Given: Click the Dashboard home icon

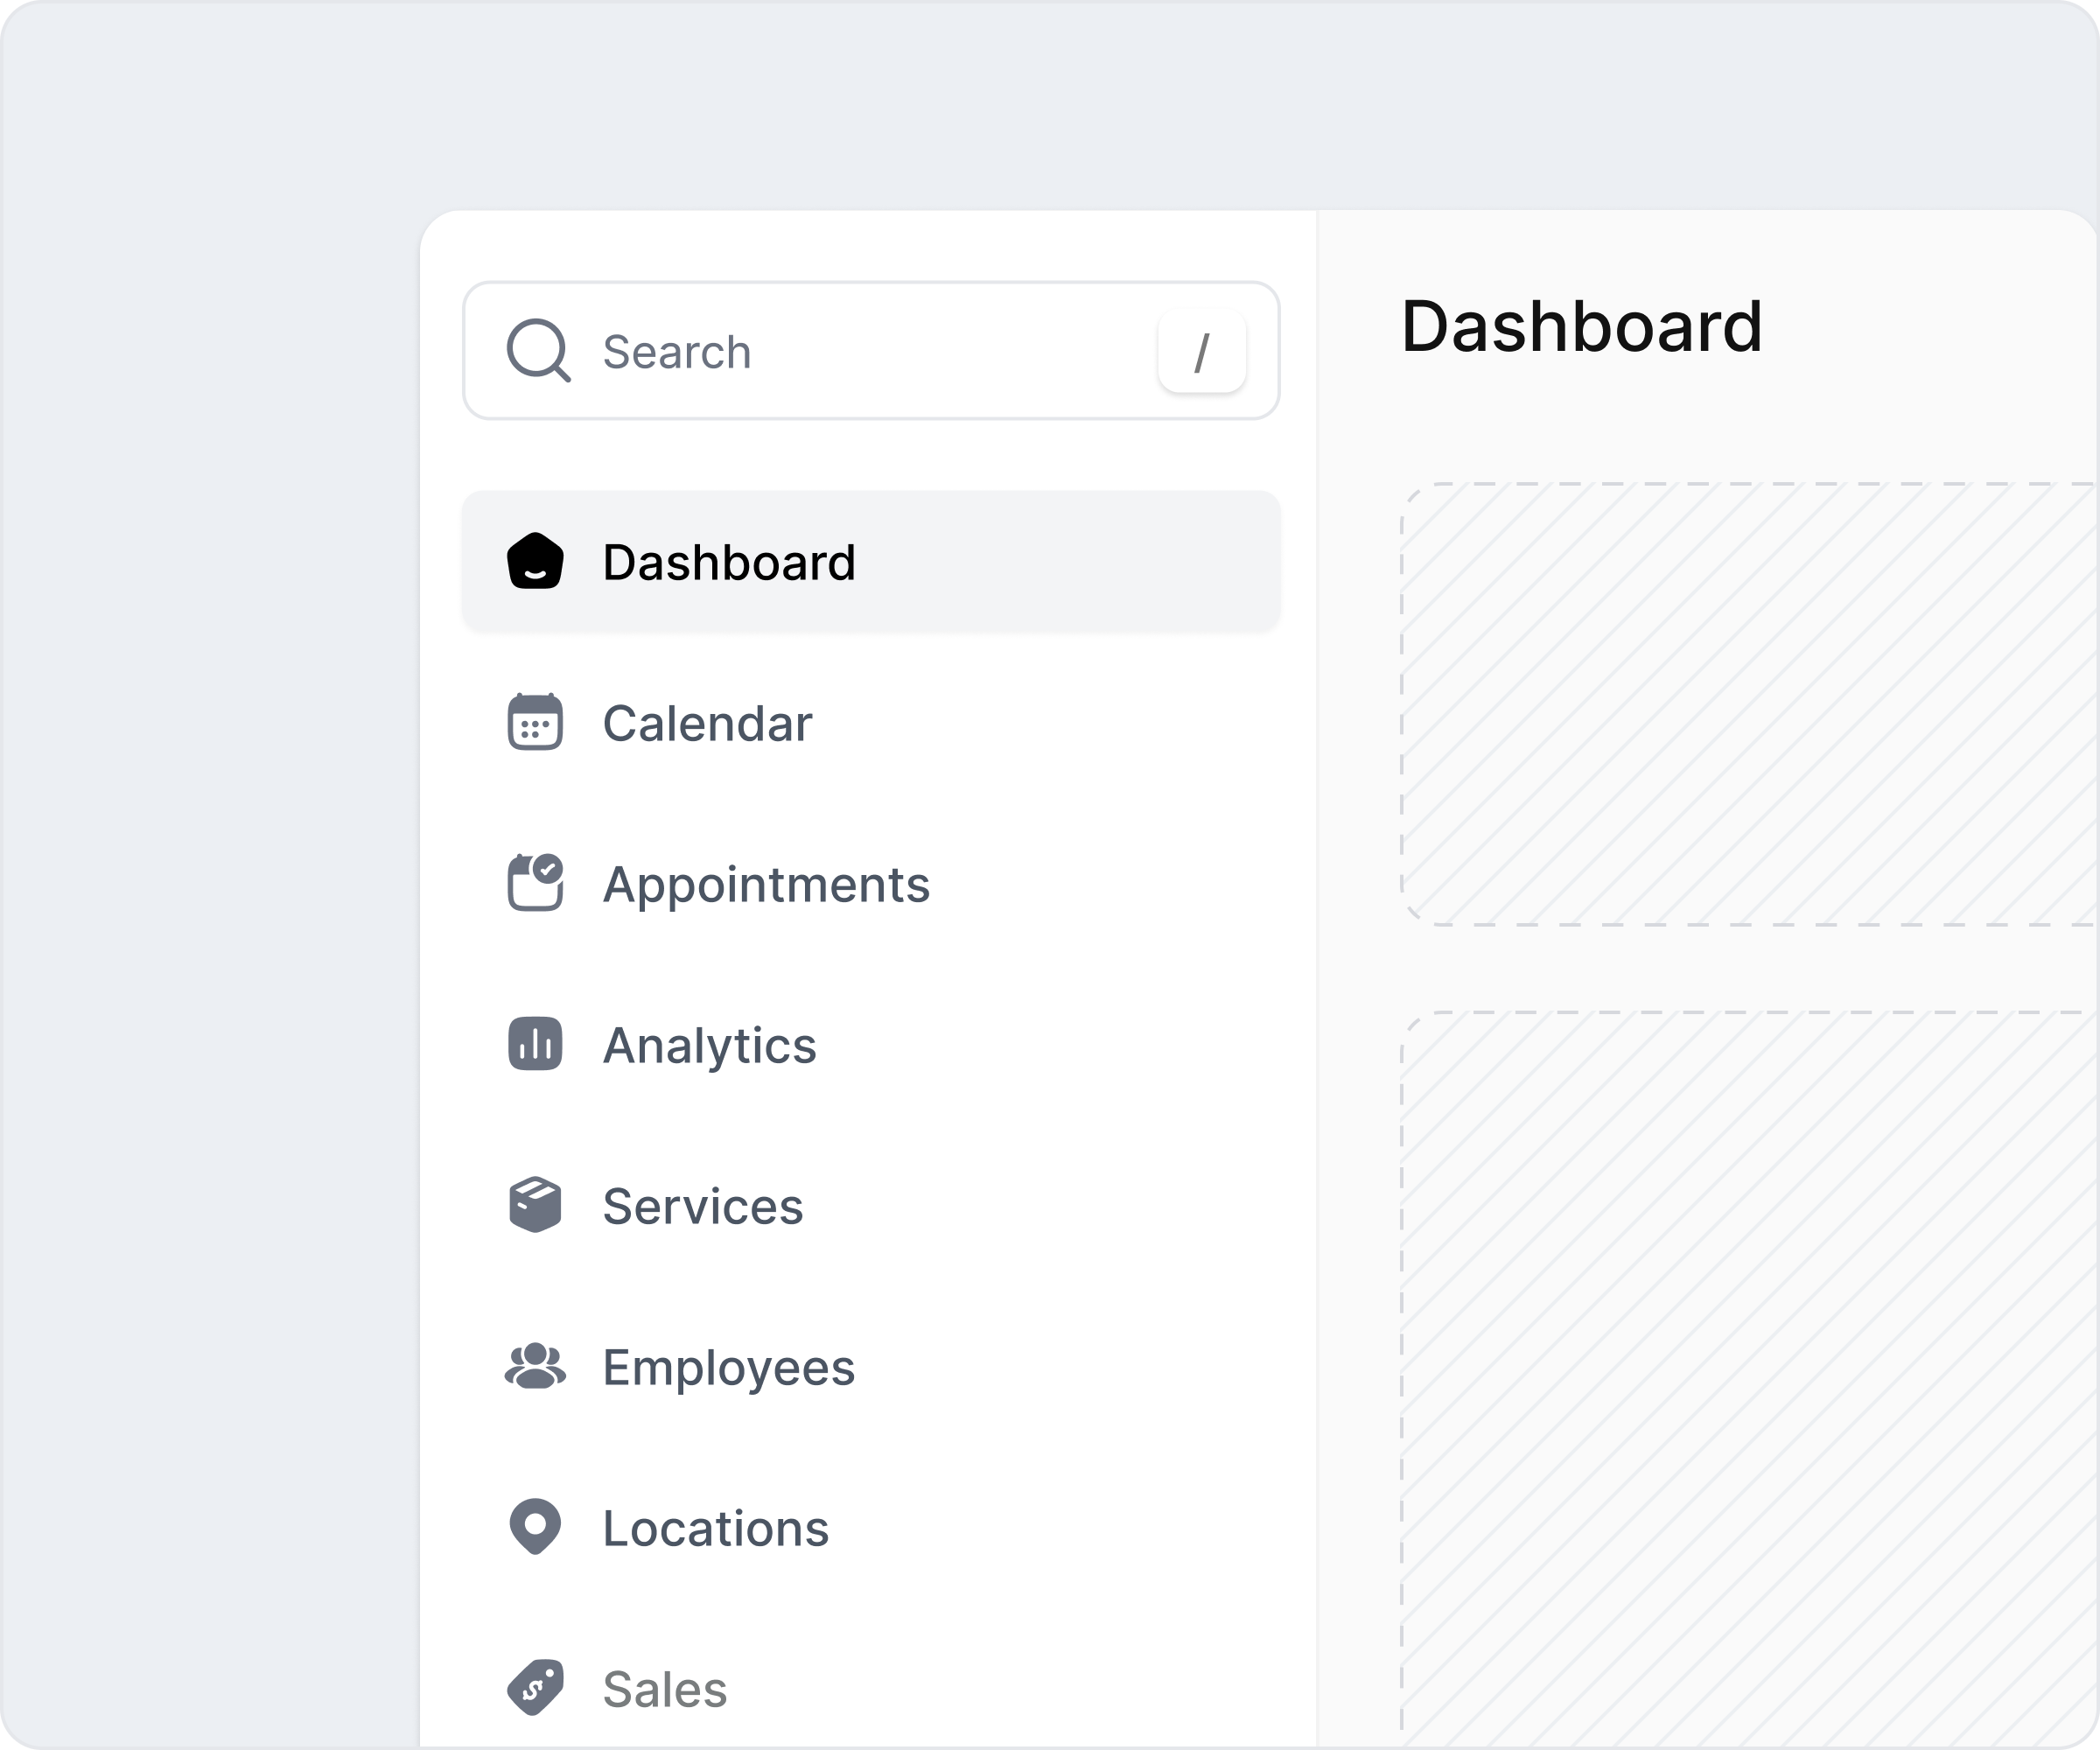Looking at the screenshot, I should [x=535, y=561].
